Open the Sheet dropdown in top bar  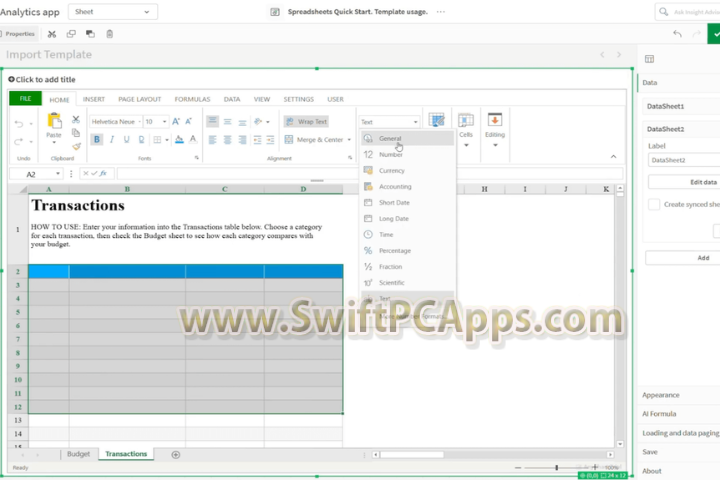(113, 12)
